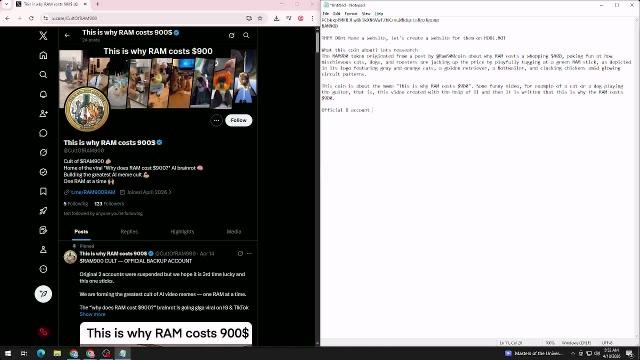Viewport: 640px width, 360px height.
Task: Open the t.me/RAM900RAM profile link
Action: tap(93, 192)
